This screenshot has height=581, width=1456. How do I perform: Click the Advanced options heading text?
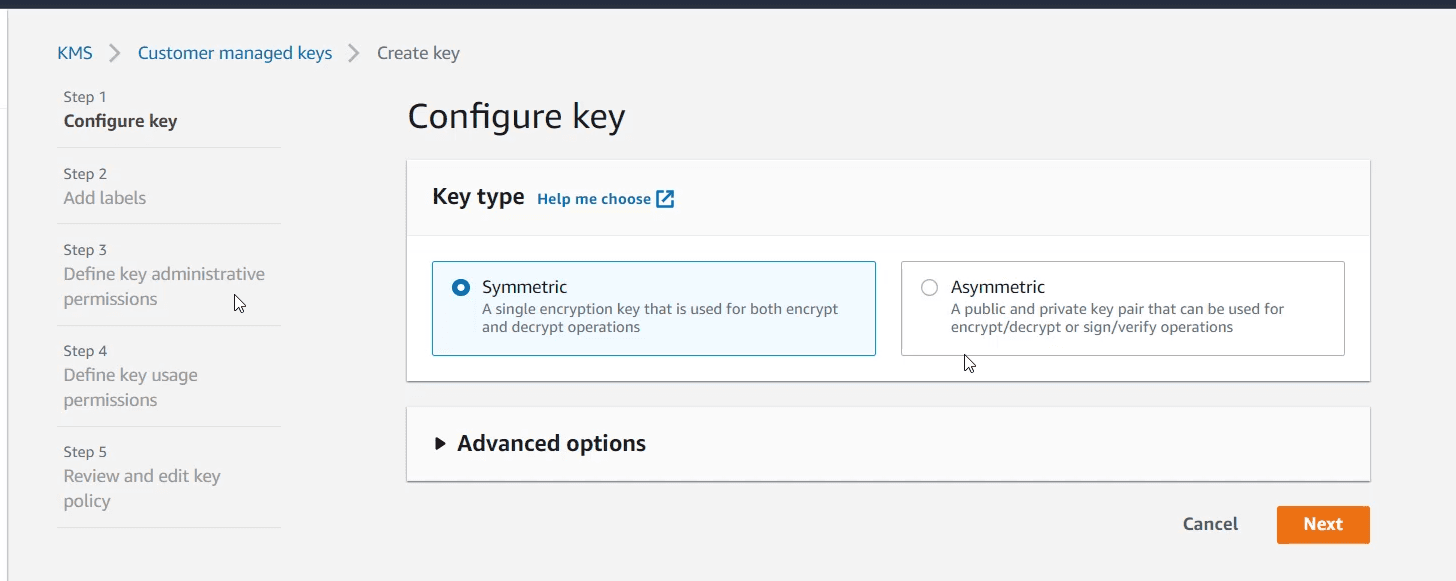(551, 444)
